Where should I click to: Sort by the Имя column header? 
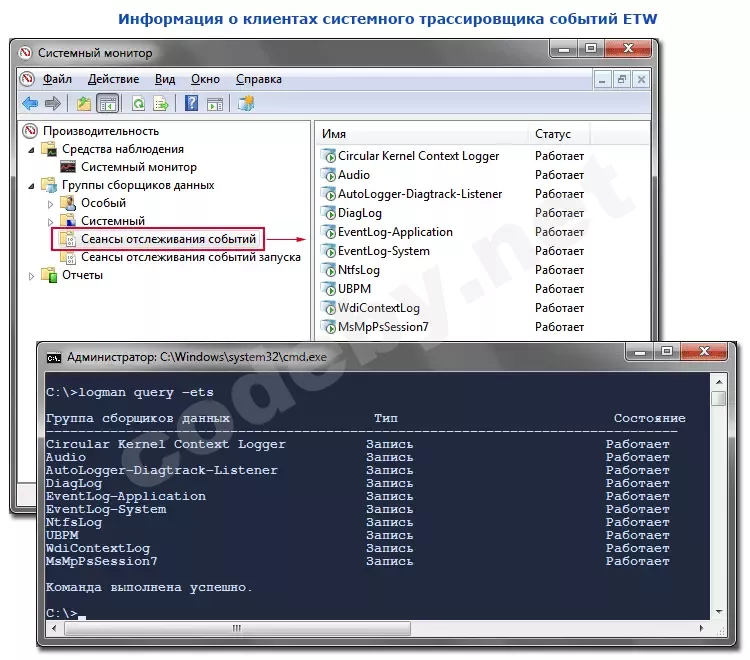coord(422,134)
